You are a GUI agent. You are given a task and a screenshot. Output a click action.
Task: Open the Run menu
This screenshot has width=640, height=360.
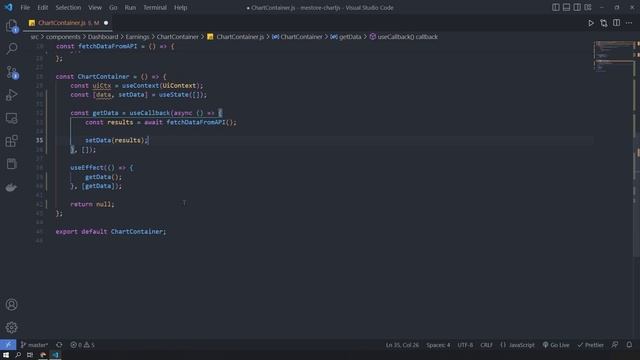point(130,7)
